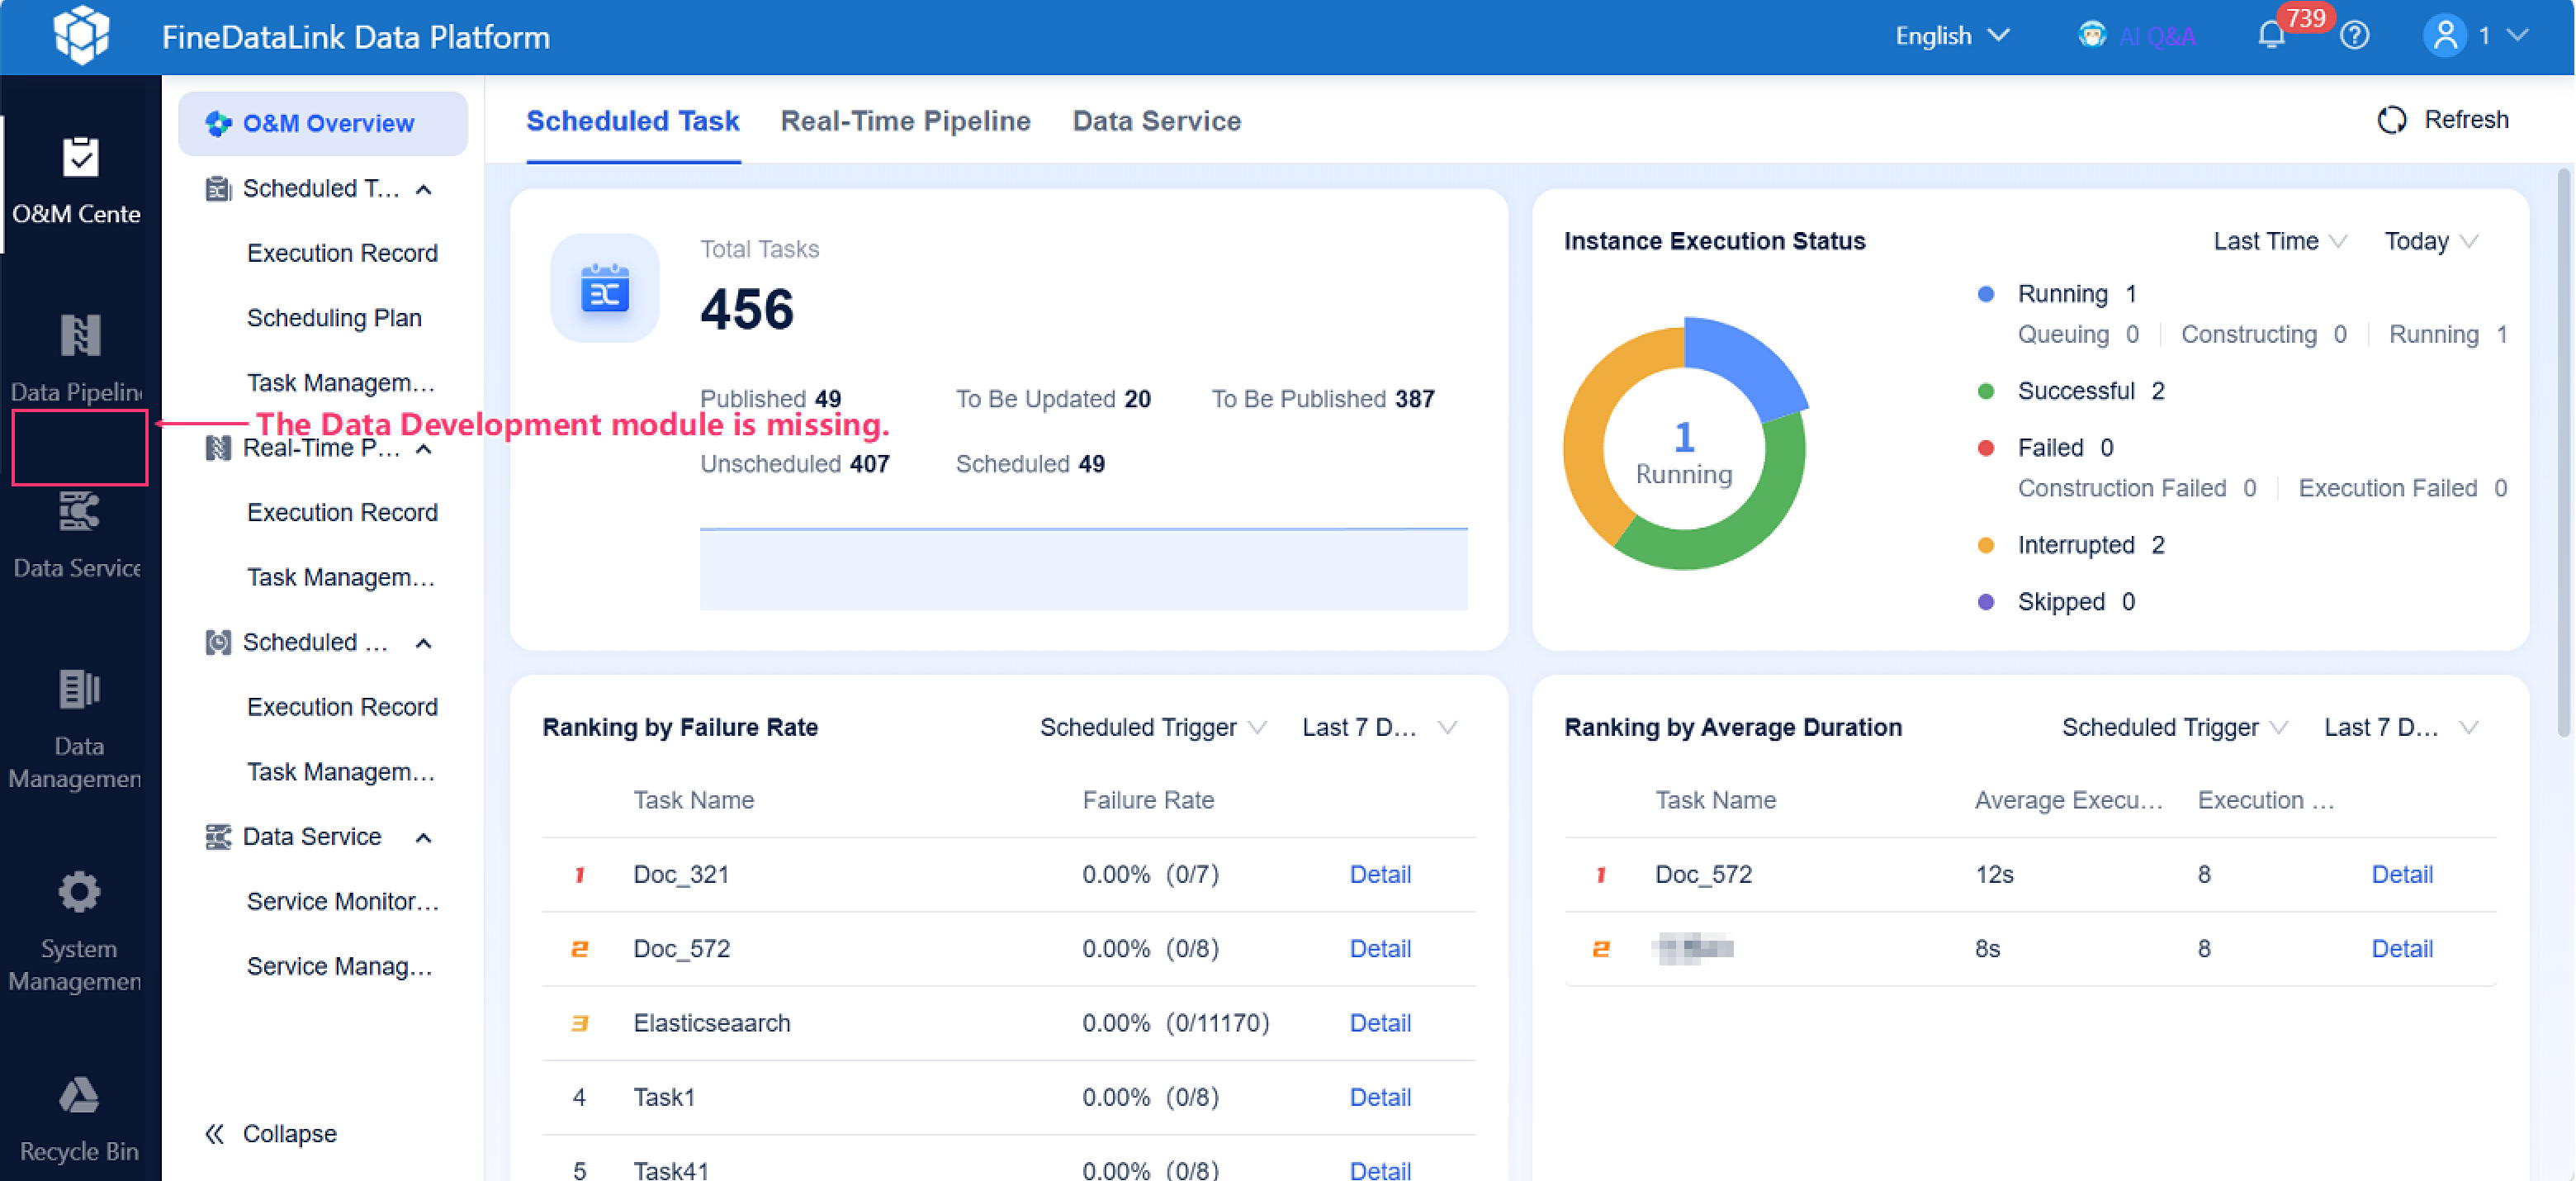Collapse the Scheduled Task group chevron
This screenshot has height=1181, width=2576.
(424, 189)
